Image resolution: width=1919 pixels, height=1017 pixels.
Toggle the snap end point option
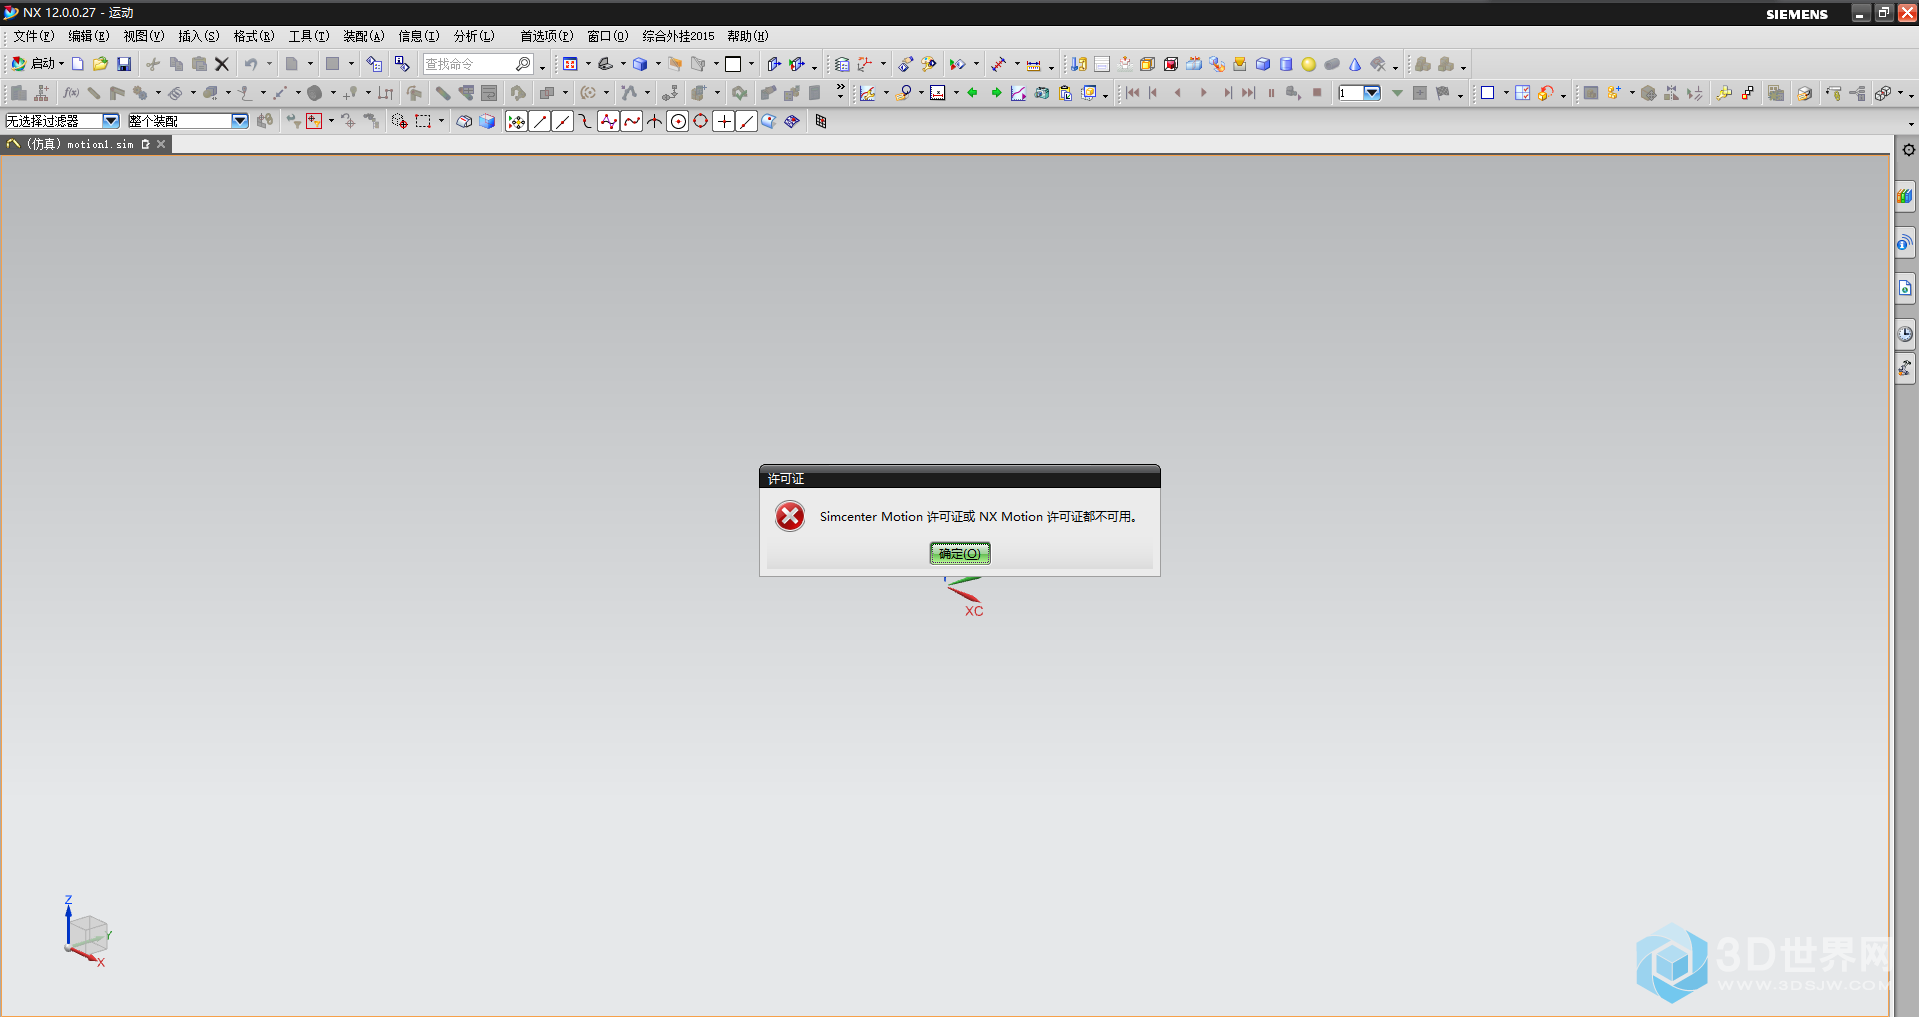pyautogui.click(x=540, y=121)
